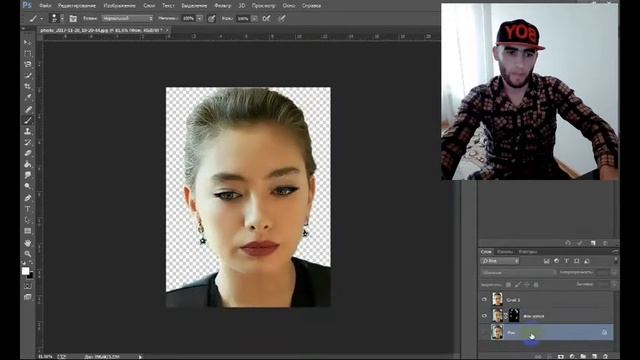This screenshot has width=640, height=360.
Task: Select the Rectangle shape tool
Action: click(x=28, y=231)
